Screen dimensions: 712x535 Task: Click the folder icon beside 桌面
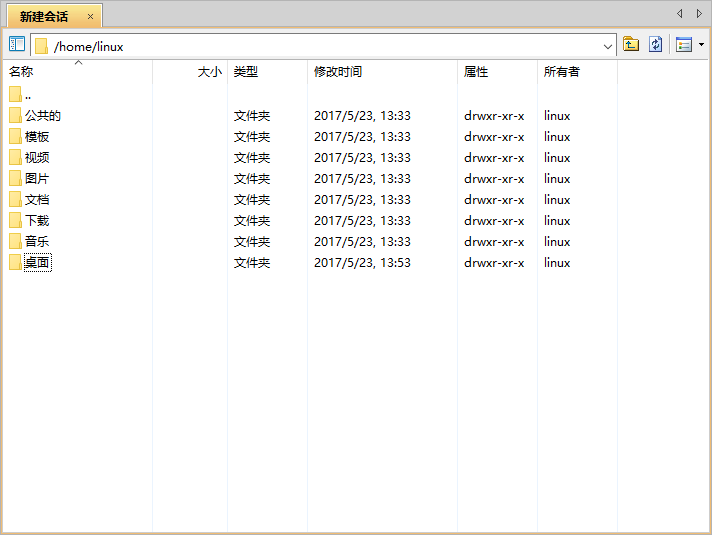click(x=15, y=262)
